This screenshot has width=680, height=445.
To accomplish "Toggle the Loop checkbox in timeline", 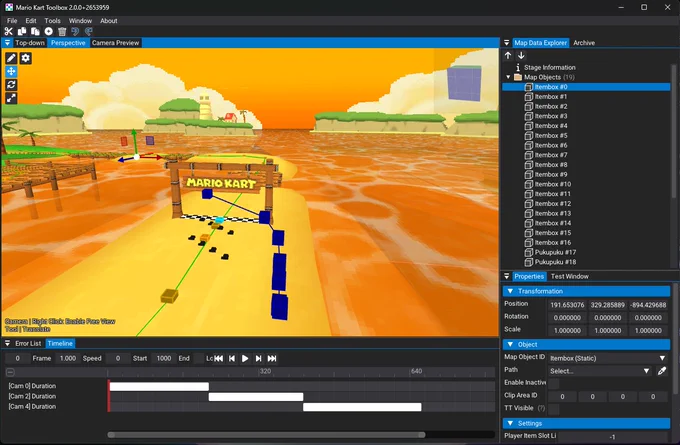I will click(x=199, y=359).
